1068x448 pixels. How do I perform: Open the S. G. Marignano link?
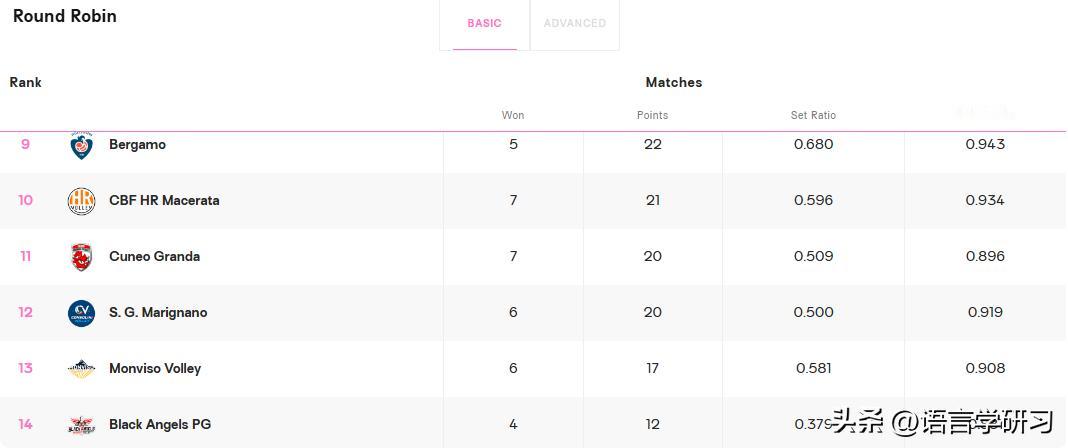pyautogui.click(x=158, y=313)
